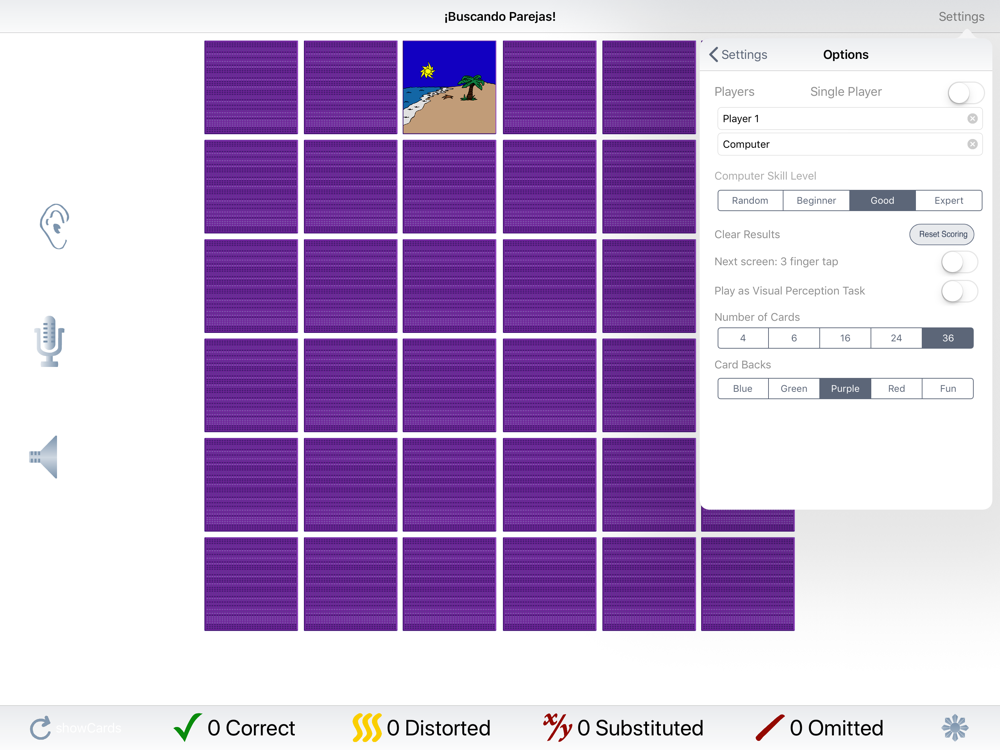Set computer skill to Beginner
1000x750 pixels.
(816, 200)
